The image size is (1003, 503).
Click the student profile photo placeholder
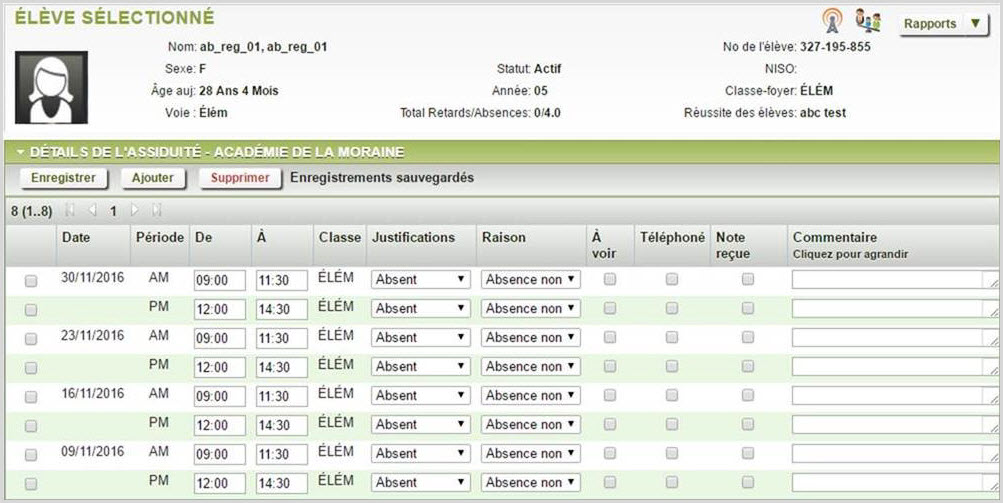click(x=51, y=88)
